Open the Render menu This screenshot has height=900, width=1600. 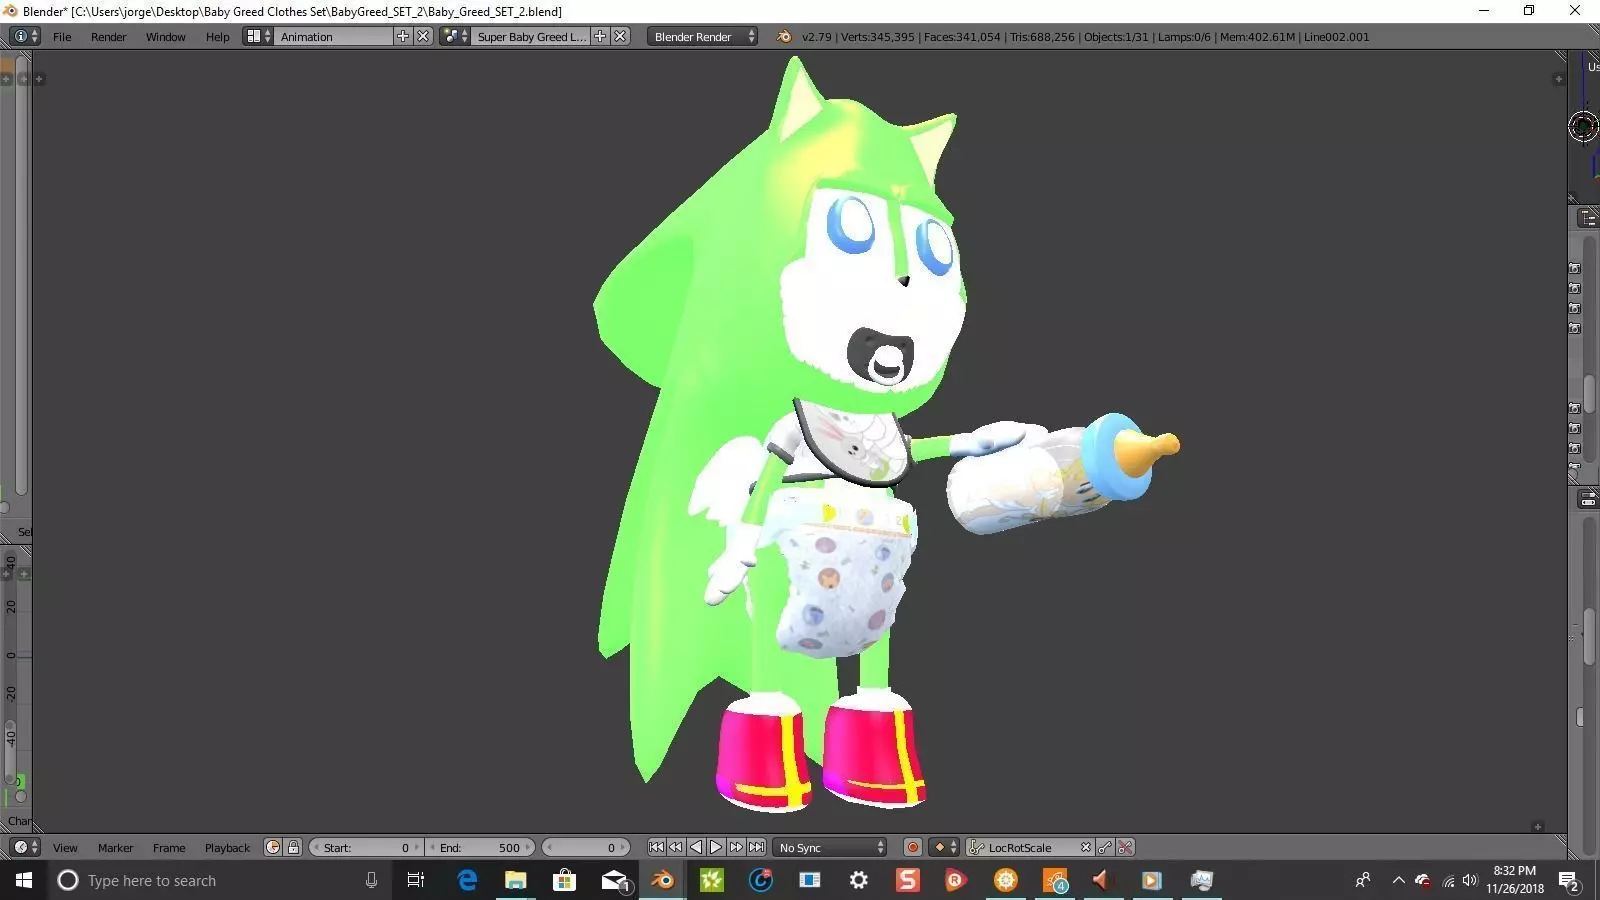(108, 37)
